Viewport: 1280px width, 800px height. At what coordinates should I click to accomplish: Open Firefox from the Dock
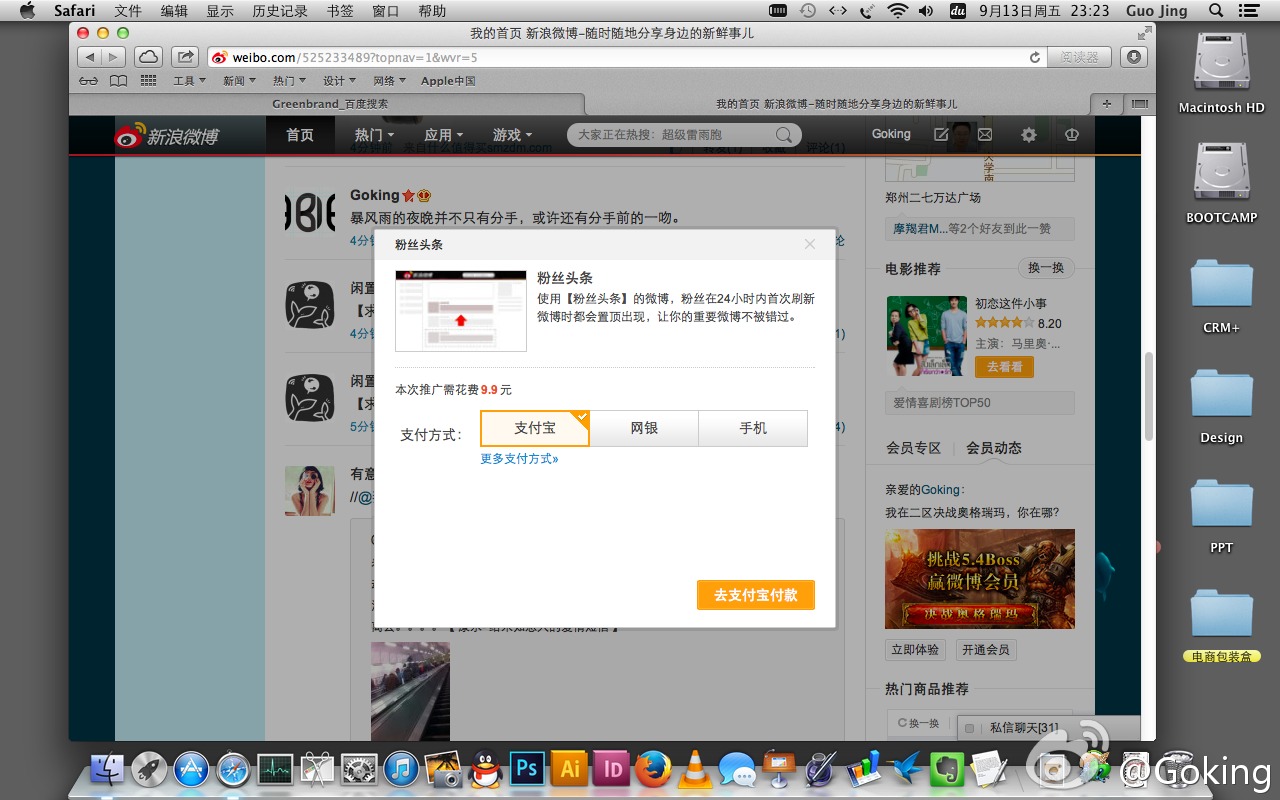coord(653,768)
